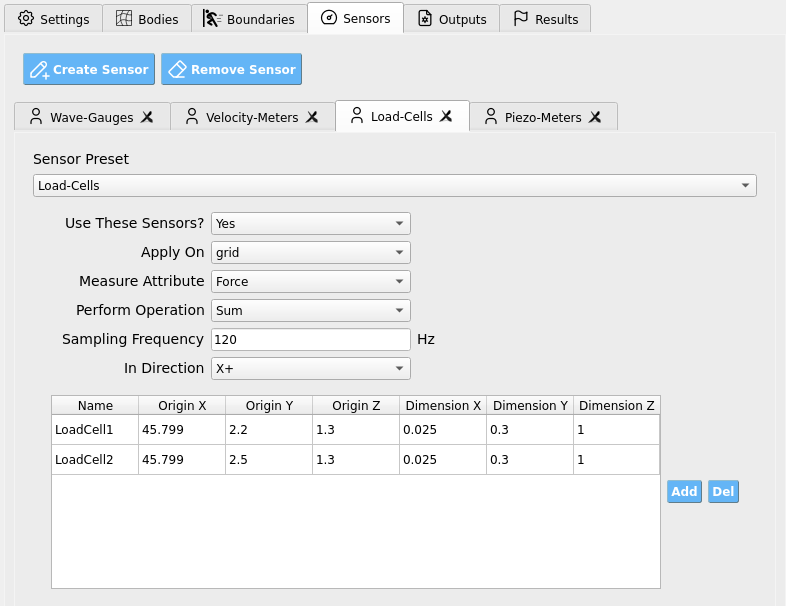This screenshot has width=786, height=606.
Task: Close the Piezo-Meters tab
Action: (595, 117)
